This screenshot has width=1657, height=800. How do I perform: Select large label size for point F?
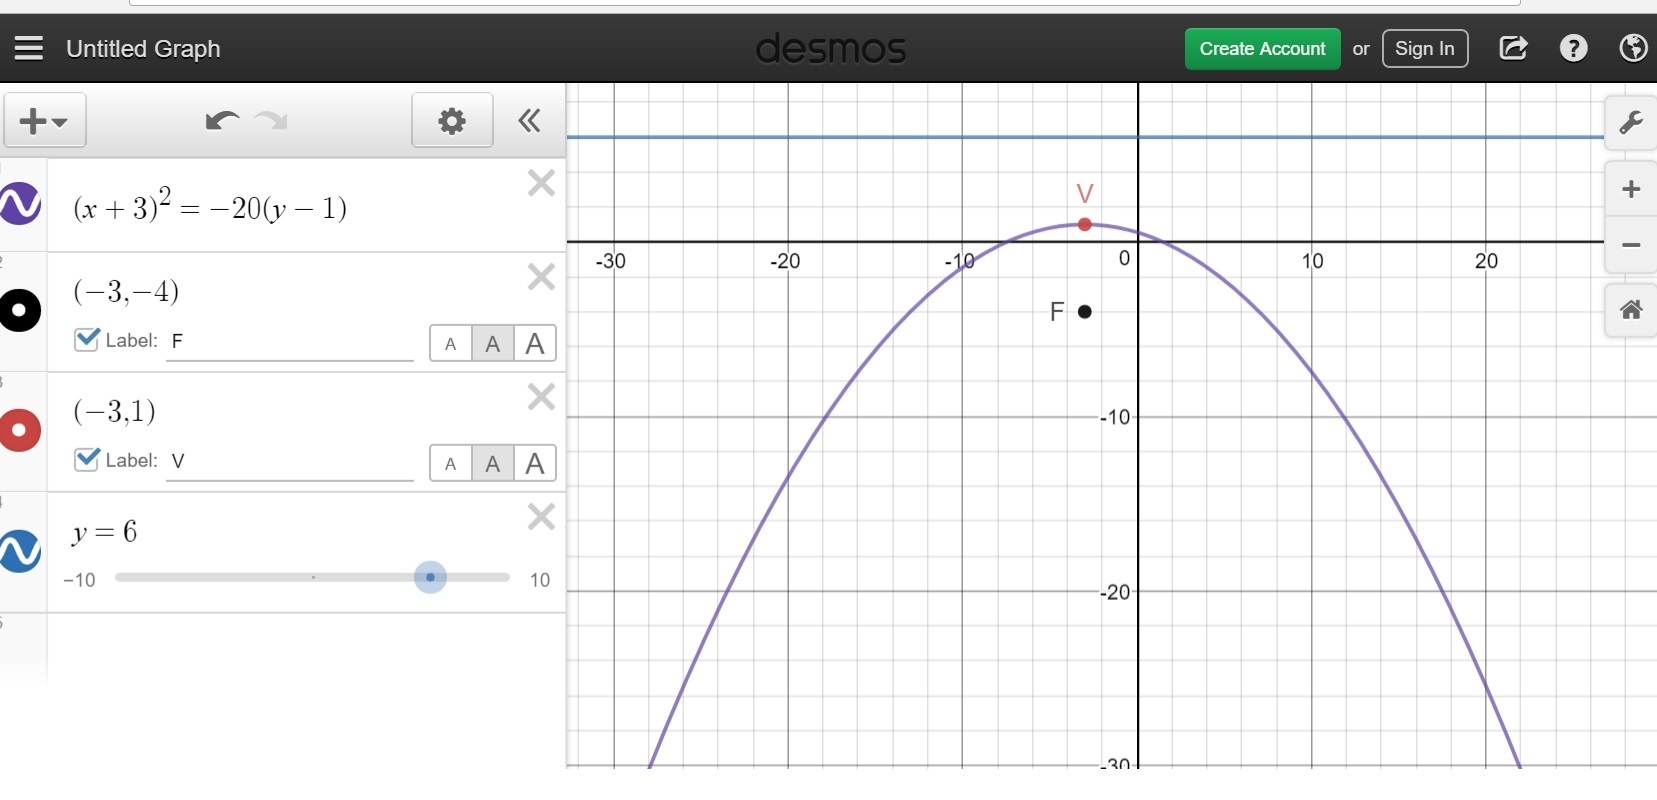(535, 344)
